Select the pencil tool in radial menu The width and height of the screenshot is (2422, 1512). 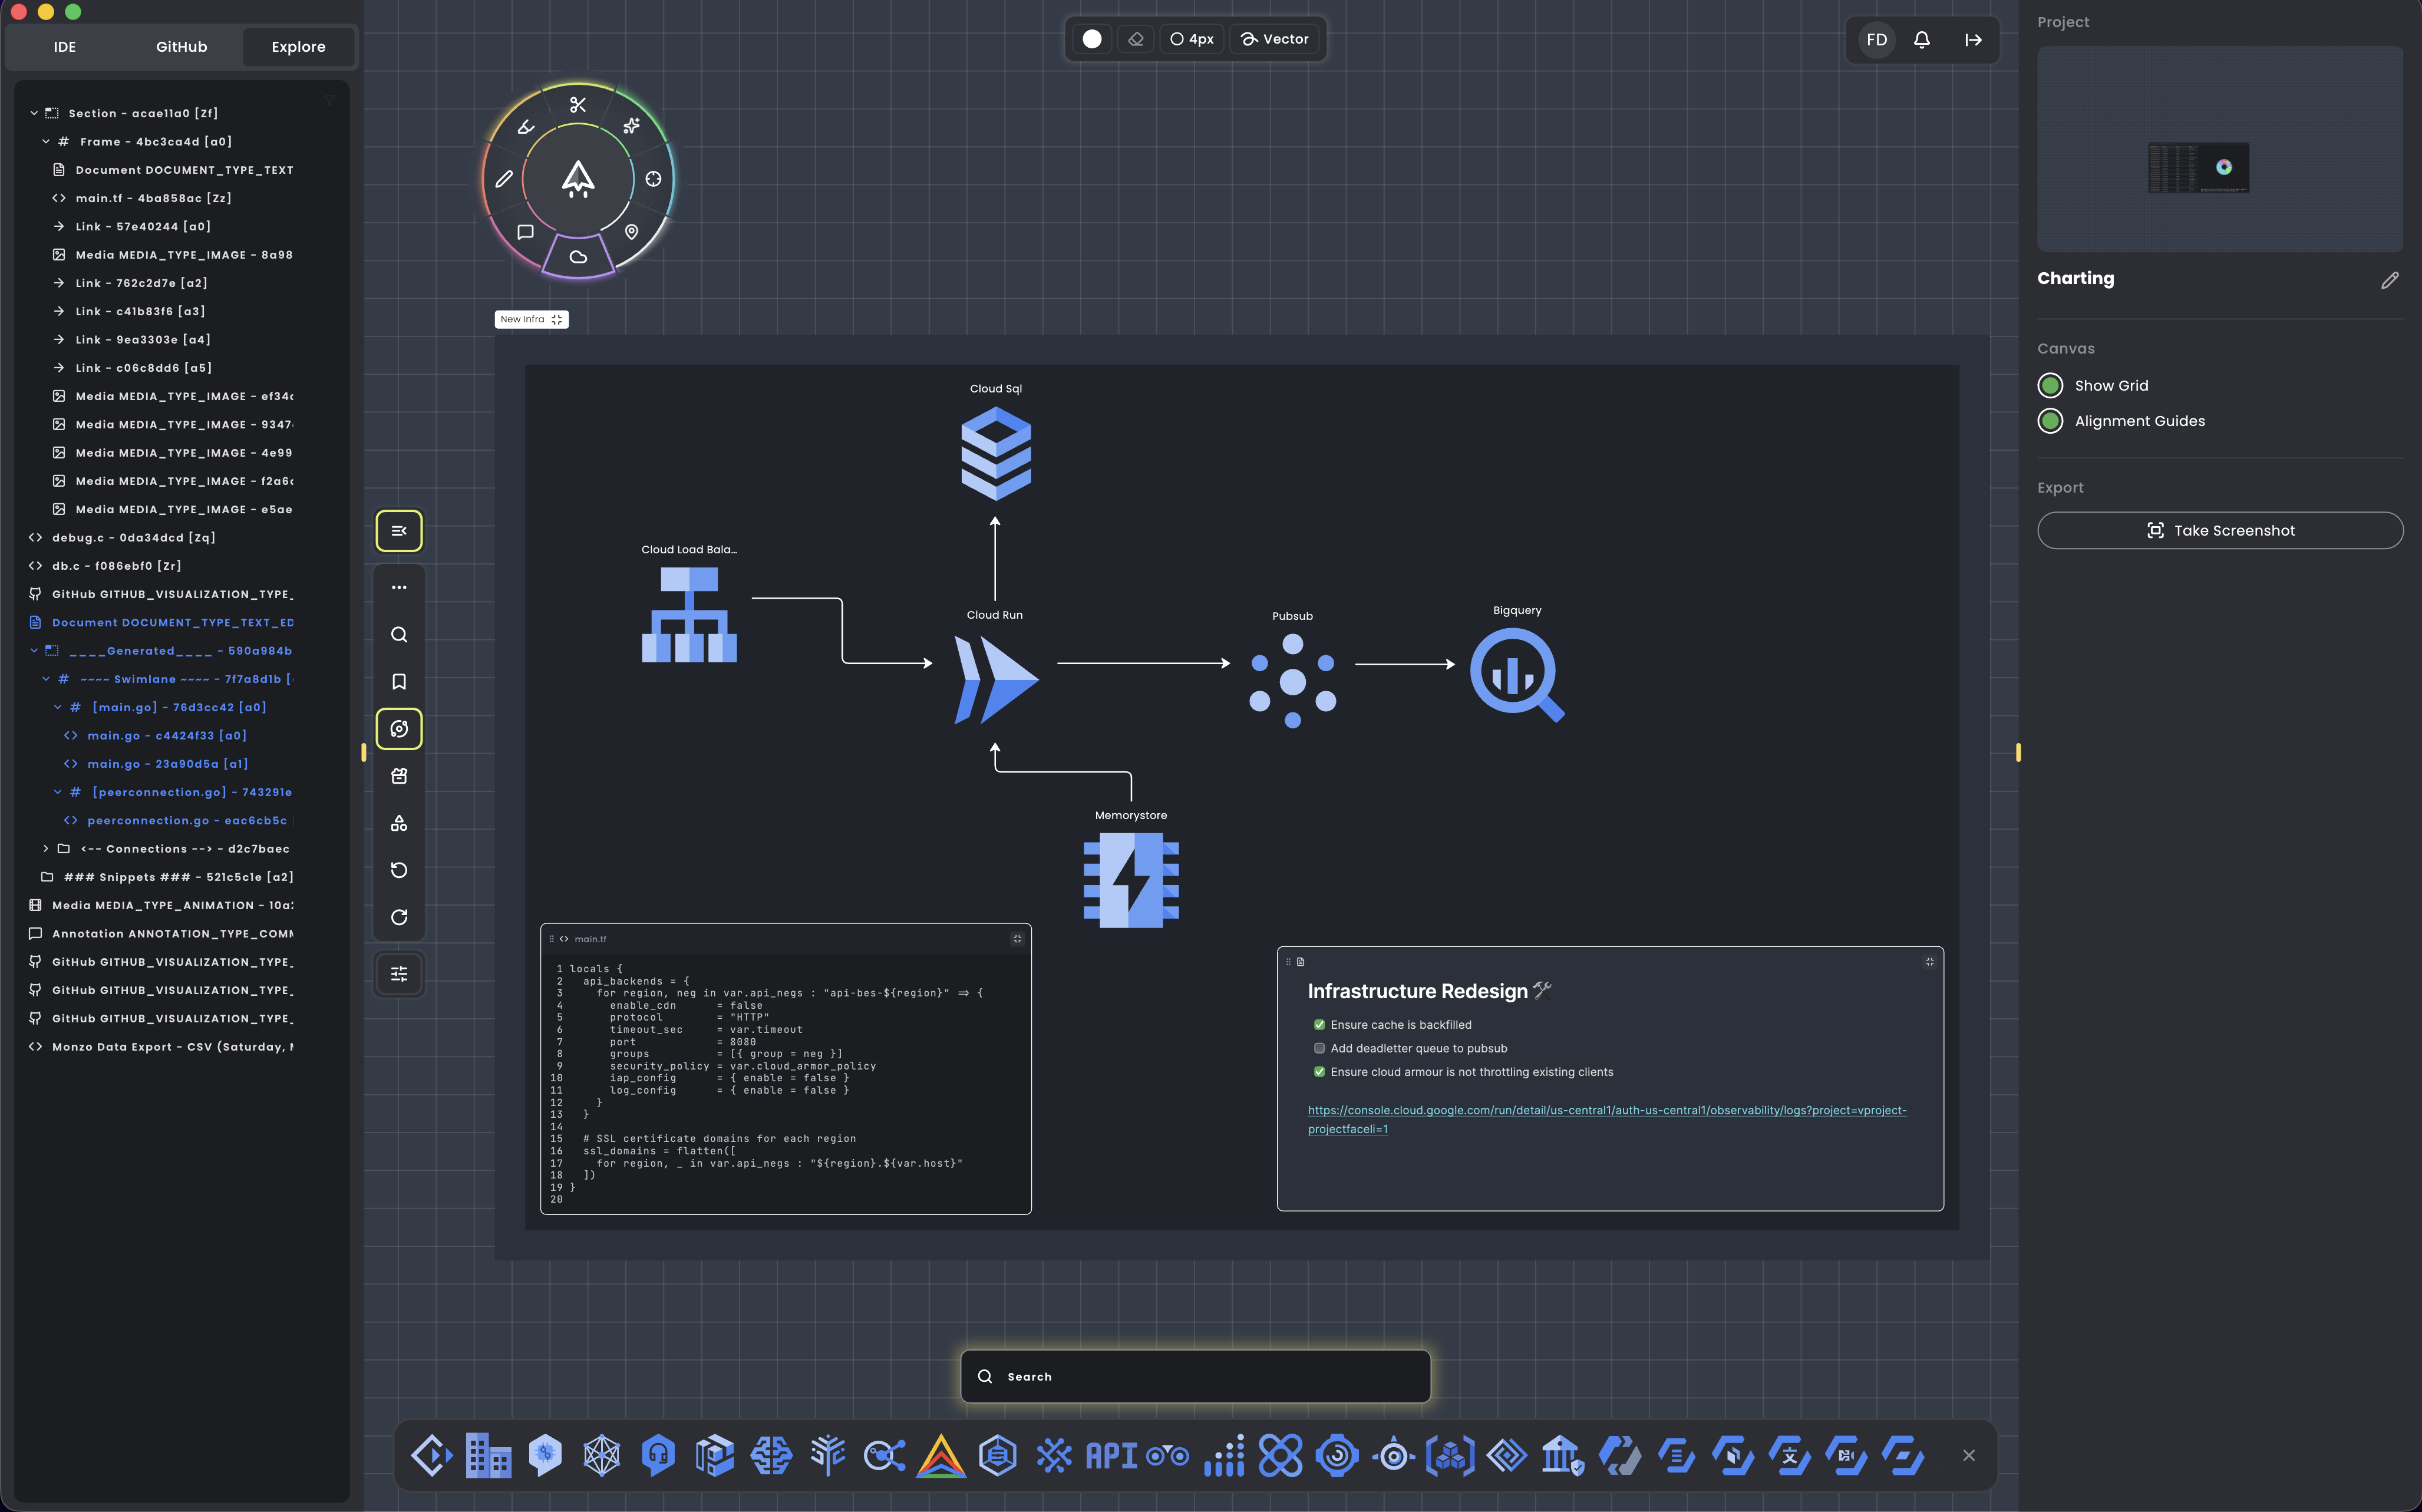(504, 179)
